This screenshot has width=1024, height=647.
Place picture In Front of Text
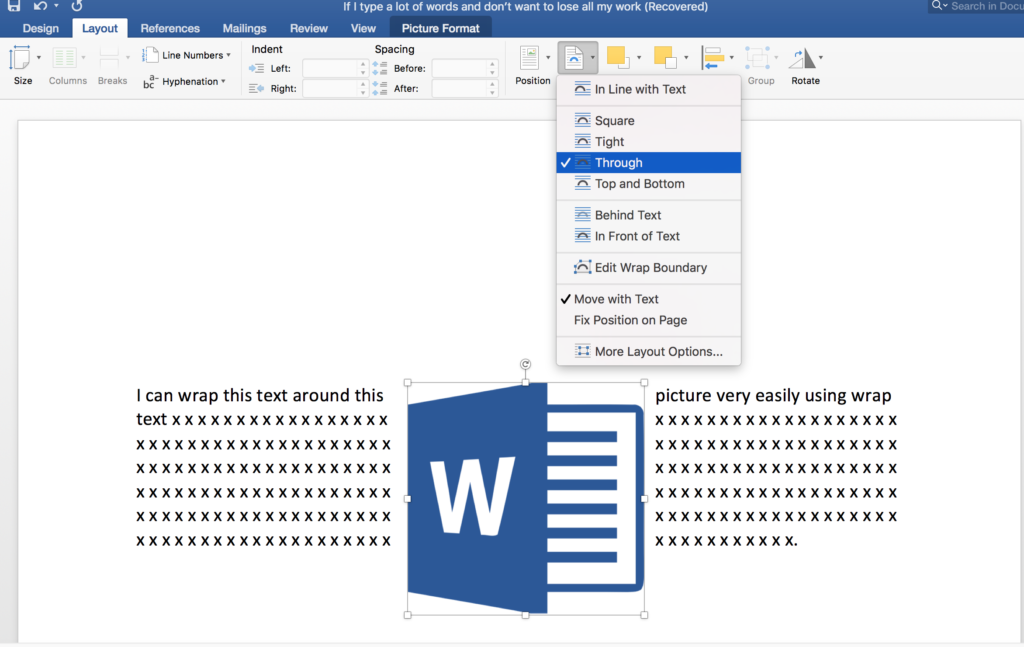click(x=648, y=236)
